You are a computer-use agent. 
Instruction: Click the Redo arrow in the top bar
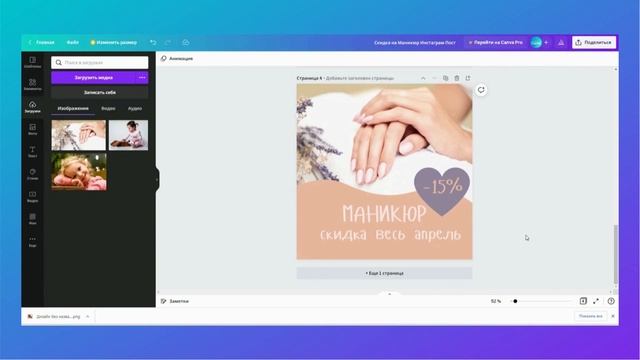[168, 42]
